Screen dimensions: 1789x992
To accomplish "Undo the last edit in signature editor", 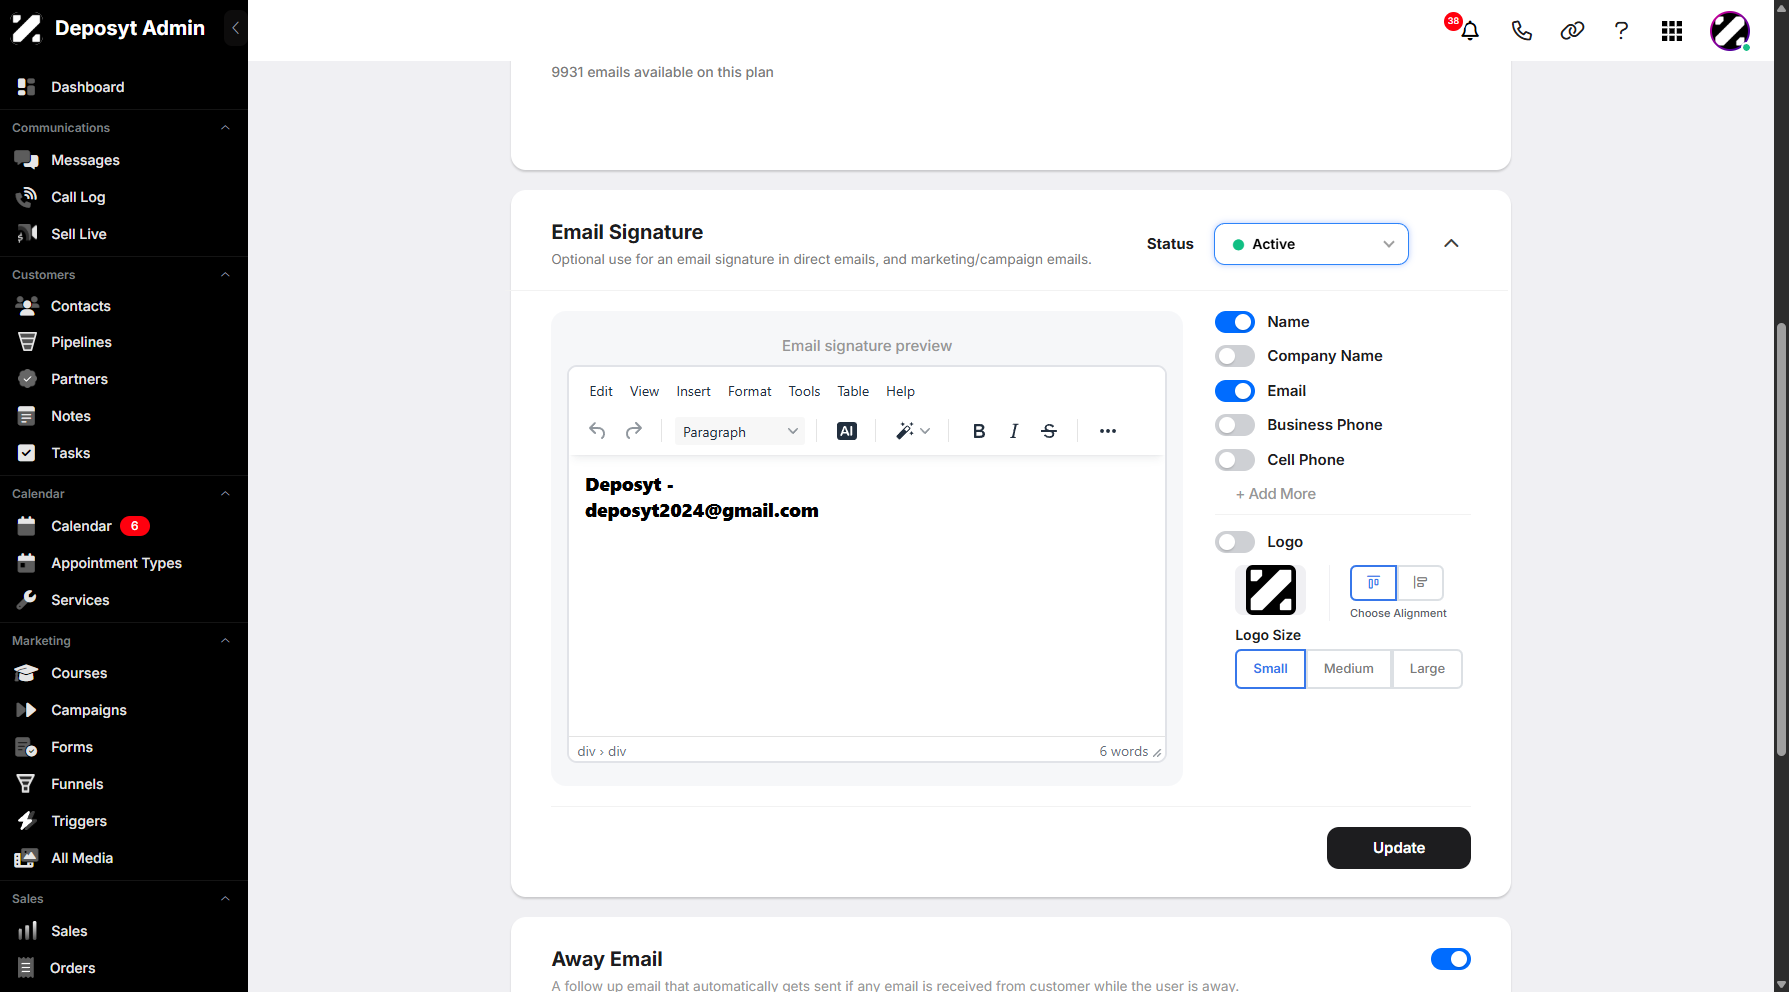I will pyautogui.click(x=597, y=431).
